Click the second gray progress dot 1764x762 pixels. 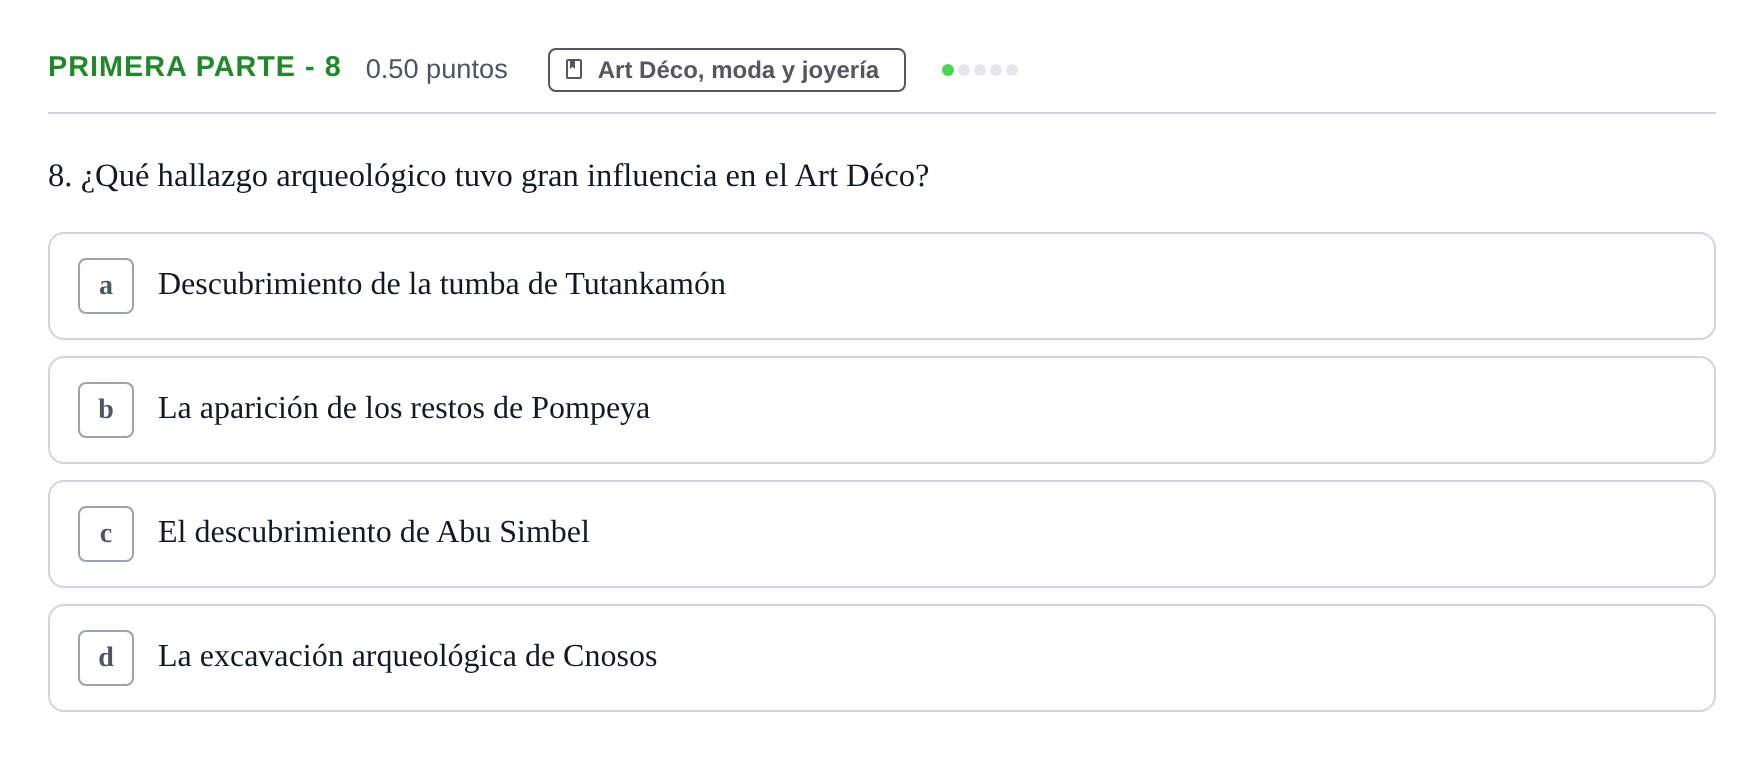pyautogui.click(x=964, y=70)
